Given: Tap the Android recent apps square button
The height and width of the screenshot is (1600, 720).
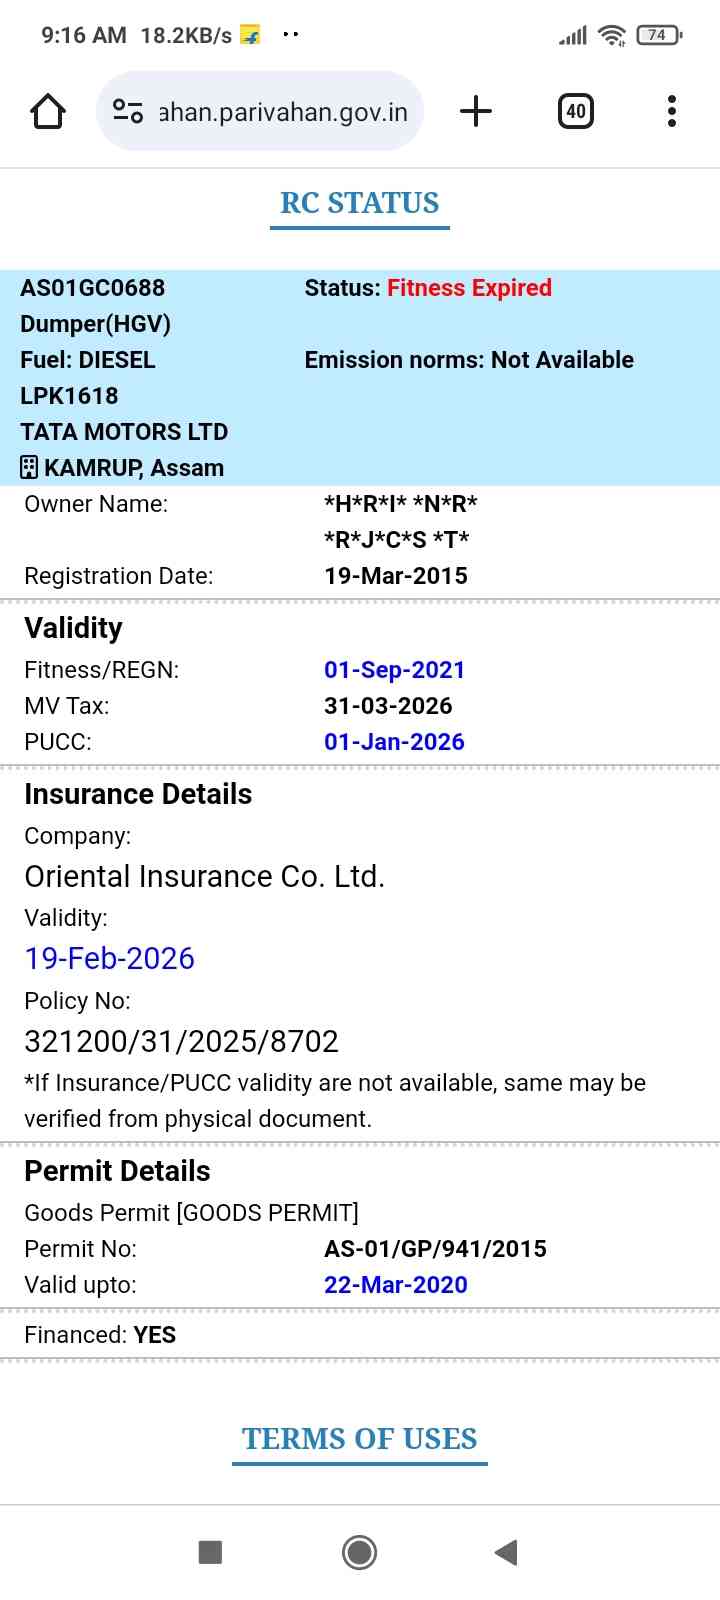Looking at the screenshot, I should (x=210, y=1552).
